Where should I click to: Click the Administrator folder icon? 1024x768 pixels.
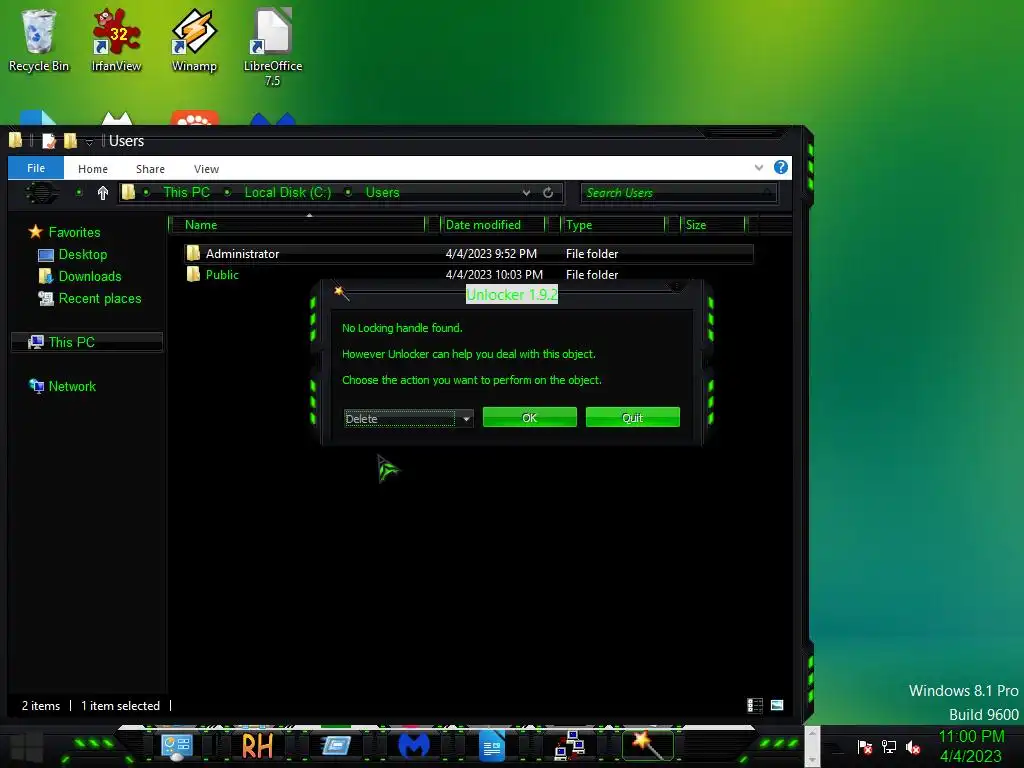click(x=193, y=253)
